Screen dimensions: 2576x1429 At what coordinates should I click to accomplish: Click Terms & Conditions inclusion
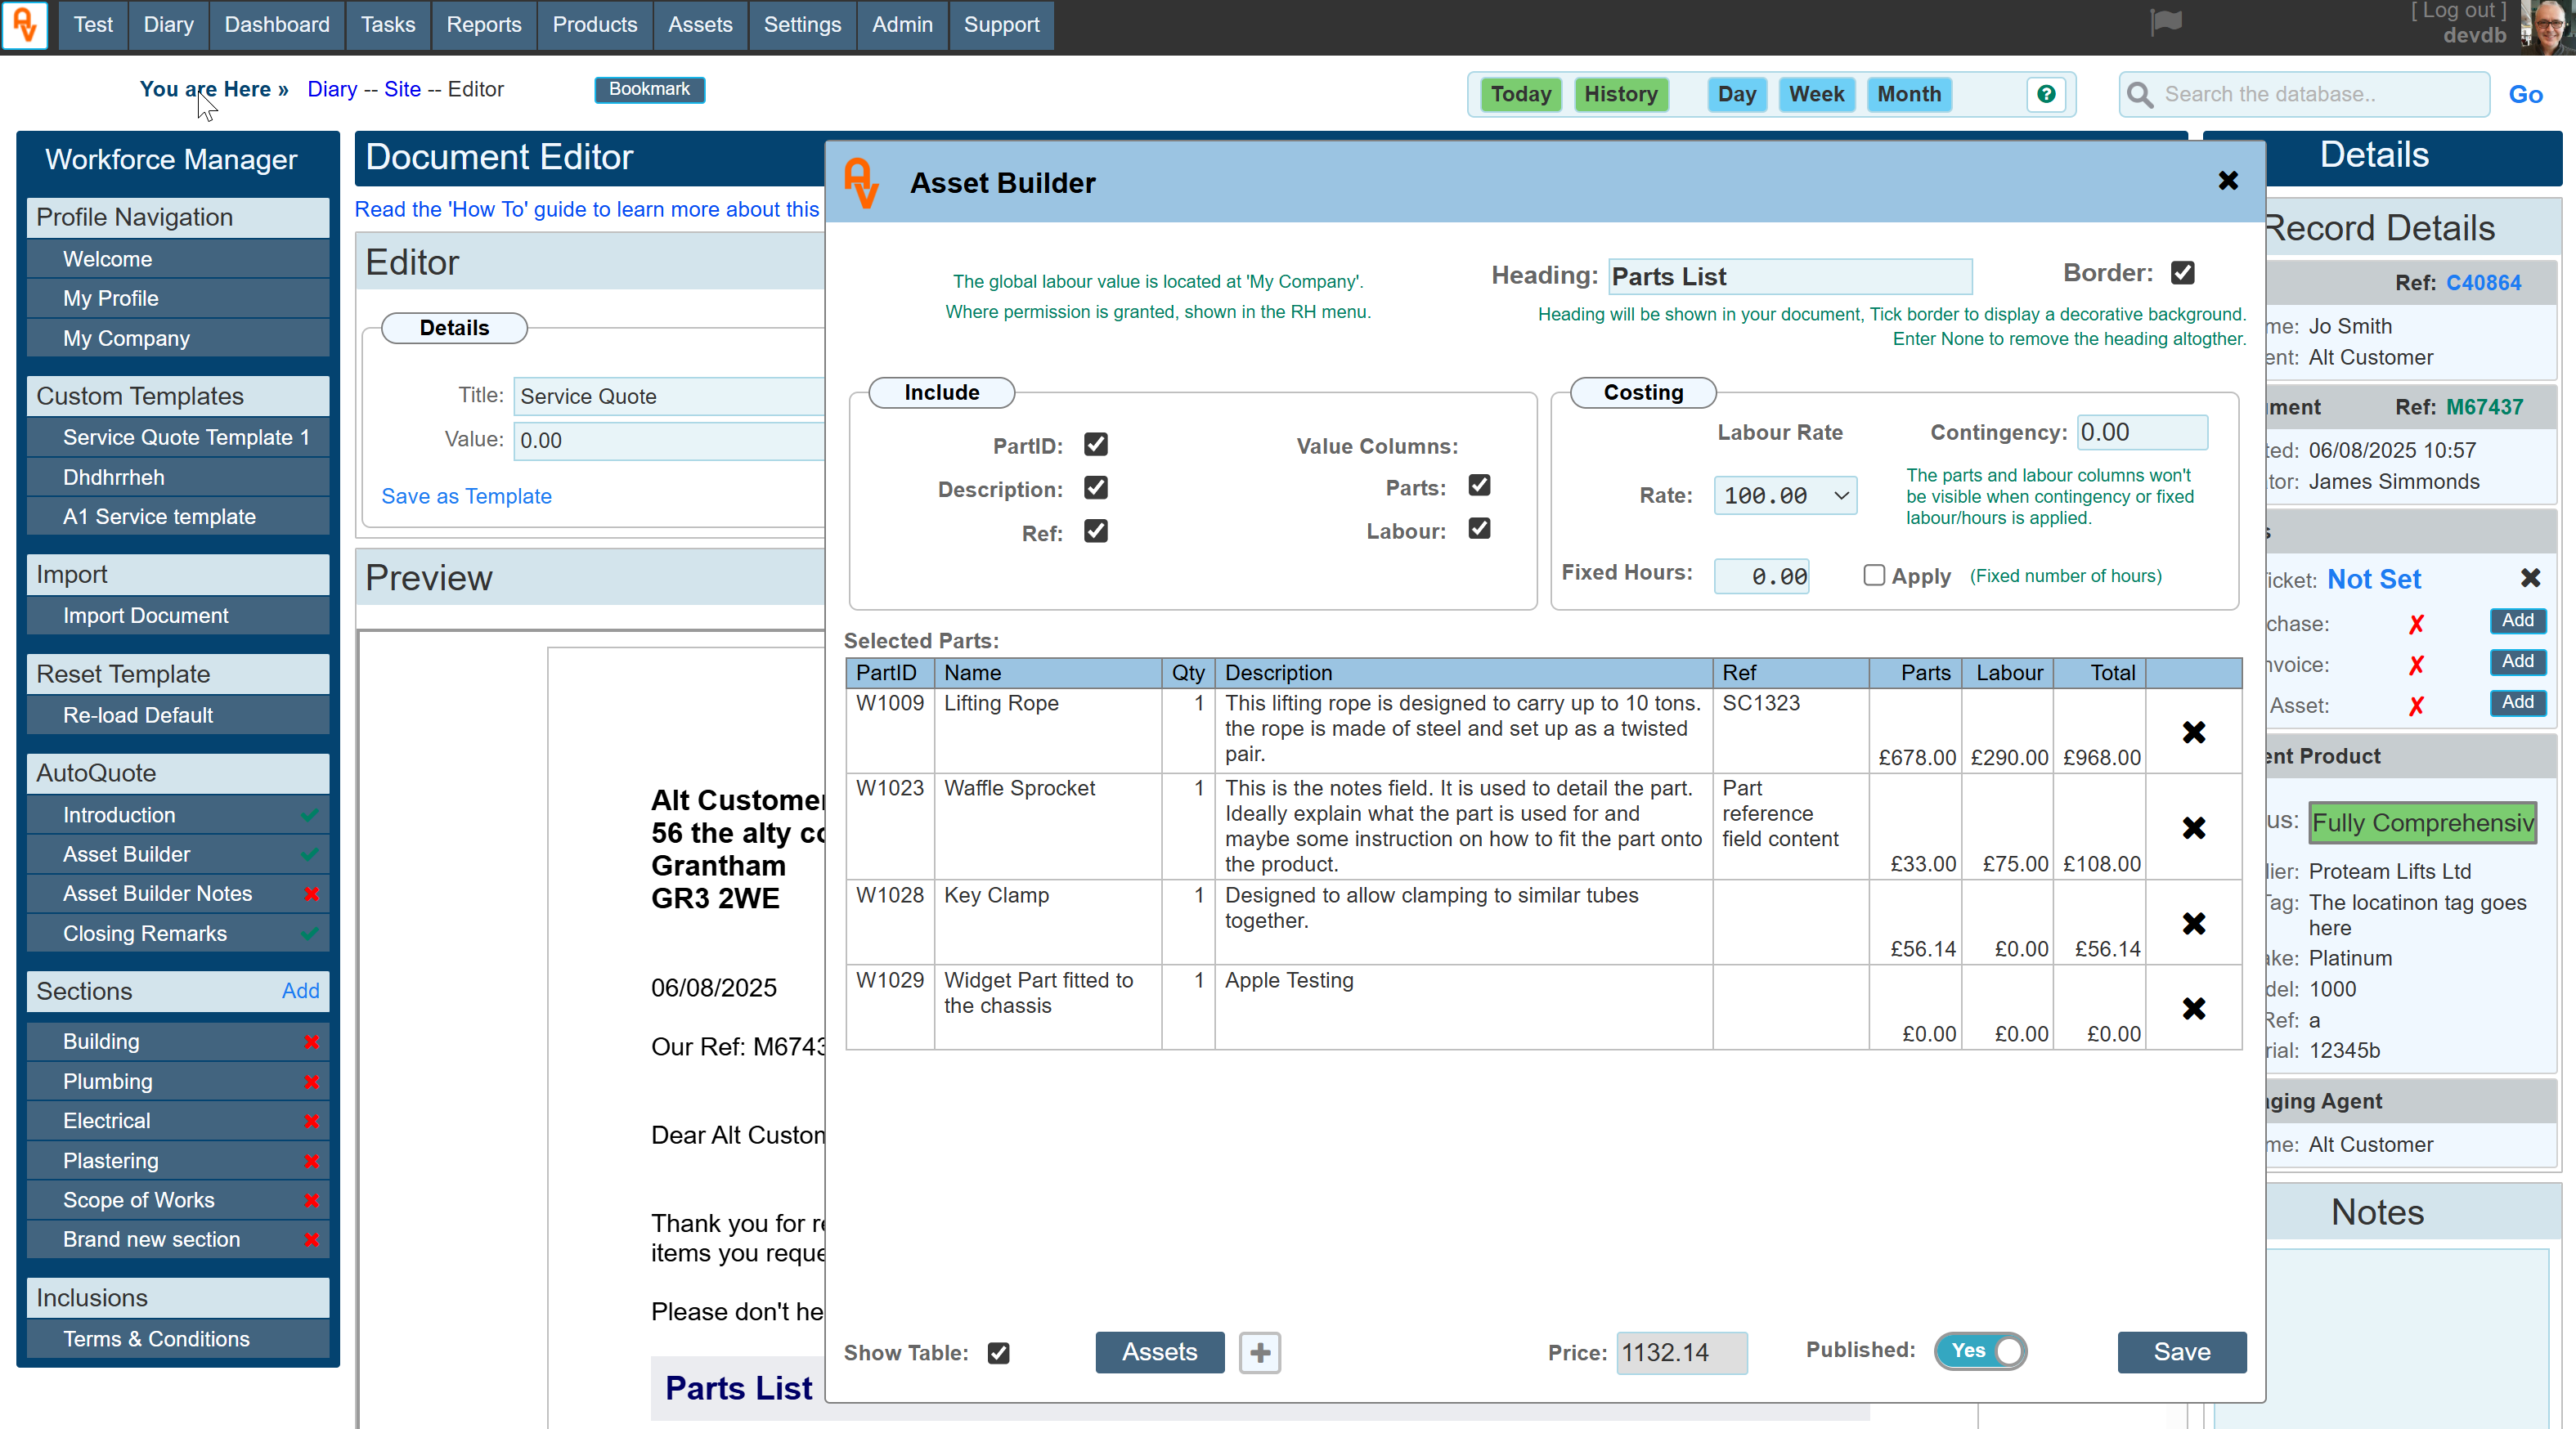[178, 1339]
